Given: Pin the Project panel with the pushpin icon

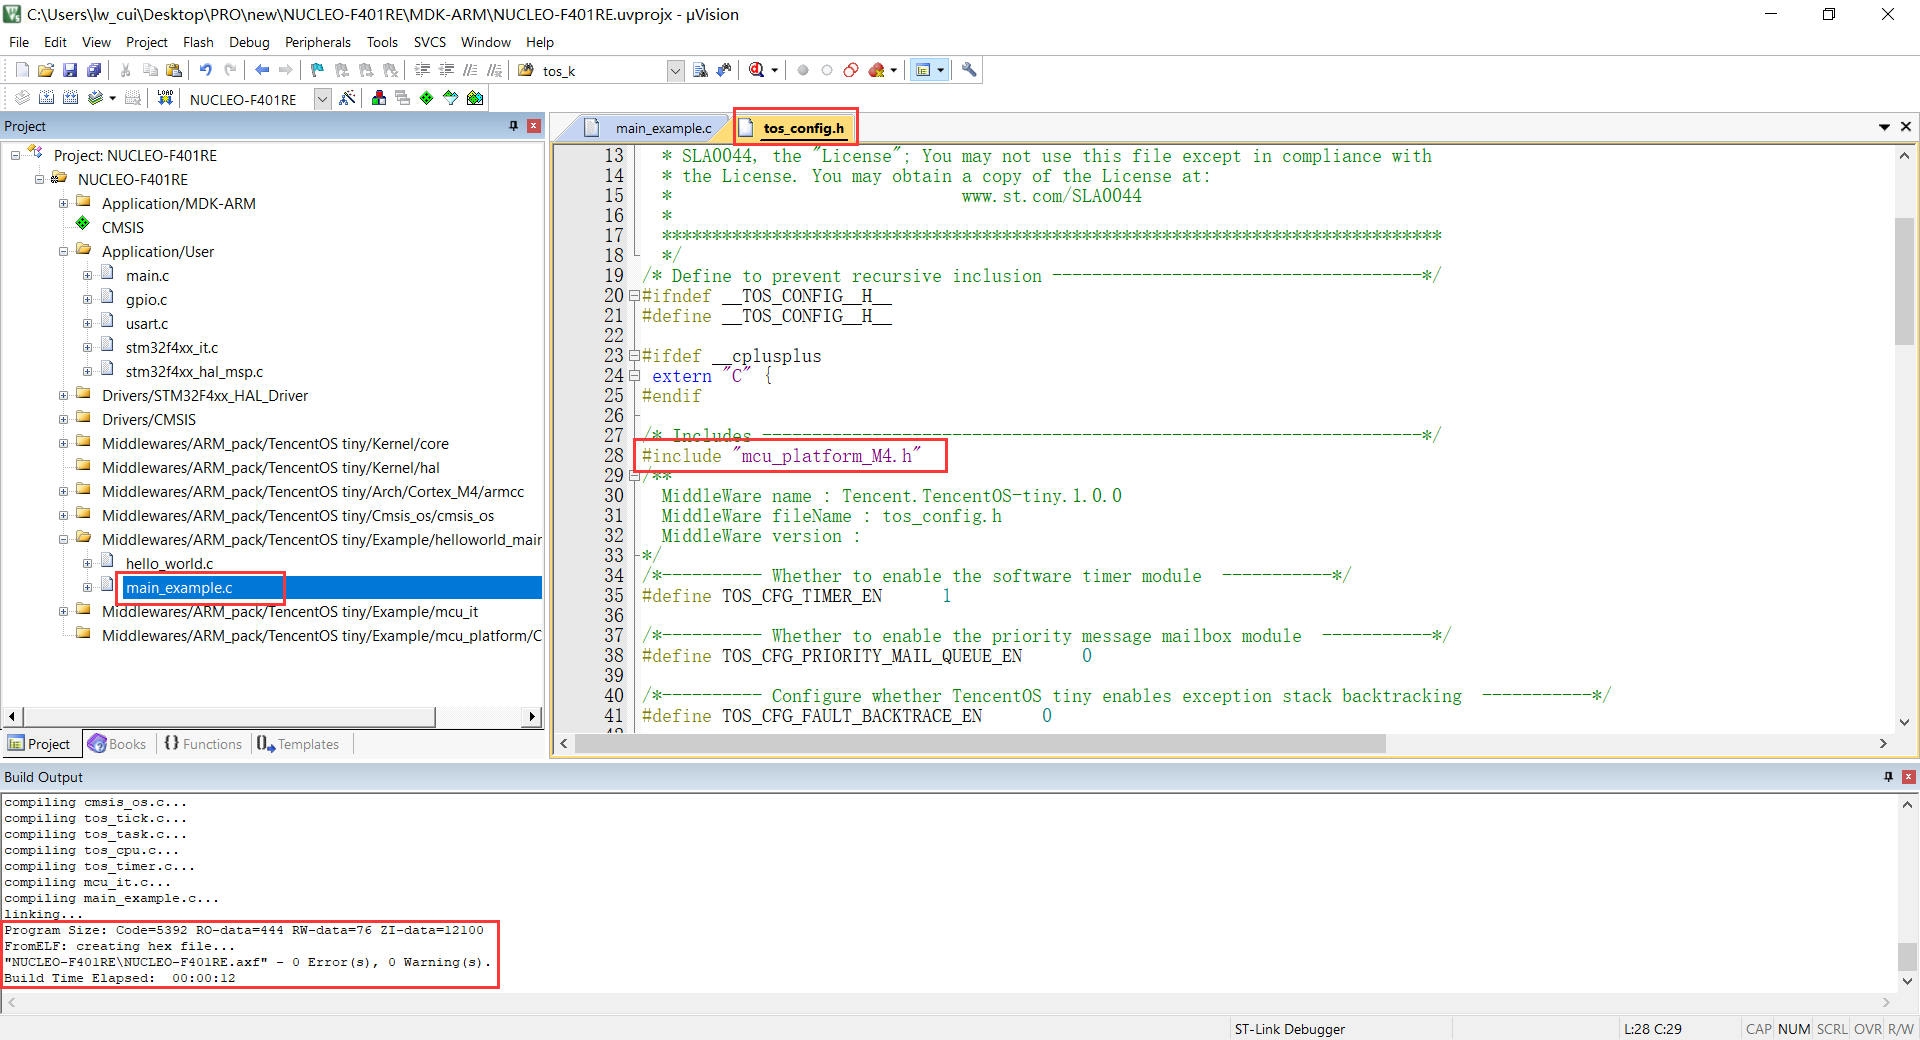Looking at the screenshot, I should [x=514, y=126].
